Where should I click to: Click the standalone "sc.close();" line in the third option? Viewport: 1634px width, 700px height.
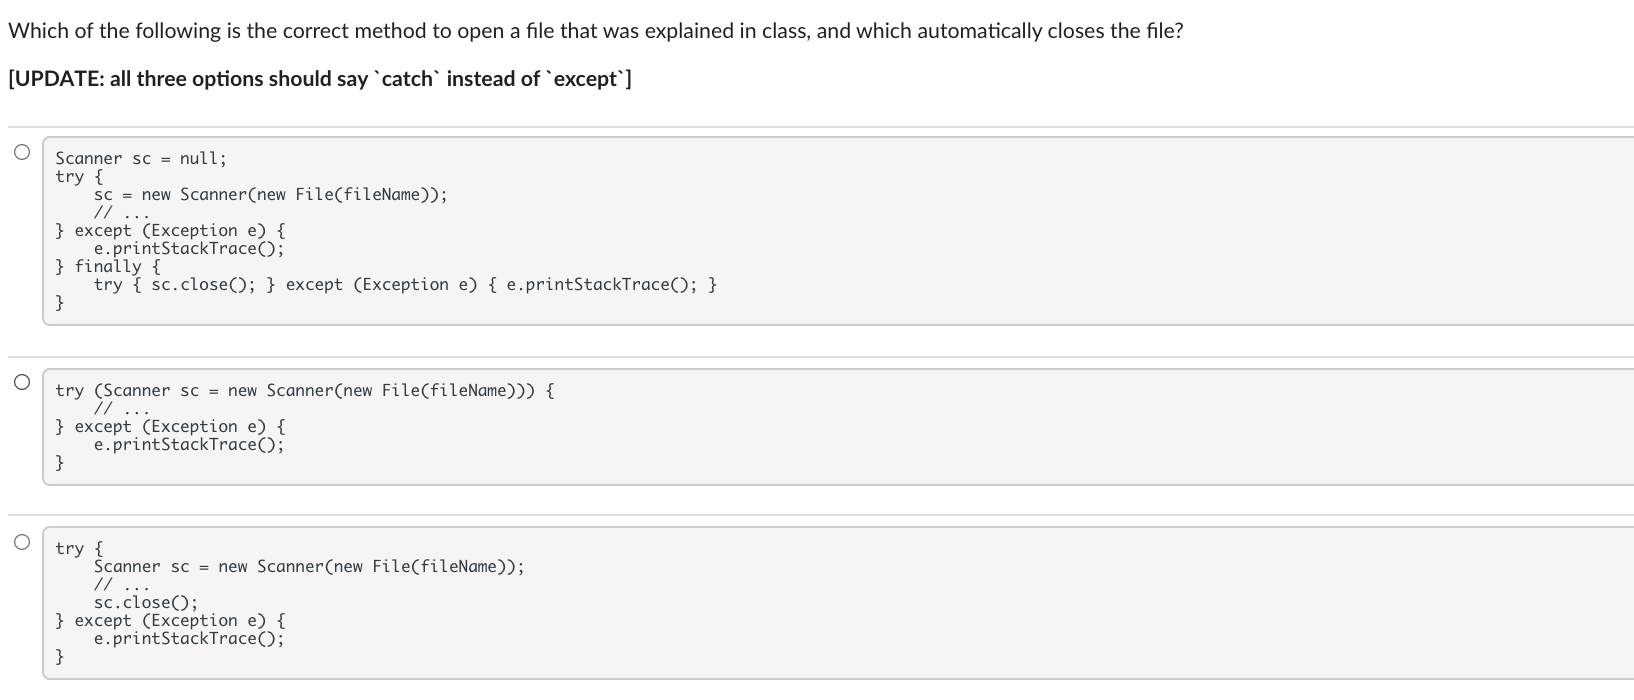145,602
